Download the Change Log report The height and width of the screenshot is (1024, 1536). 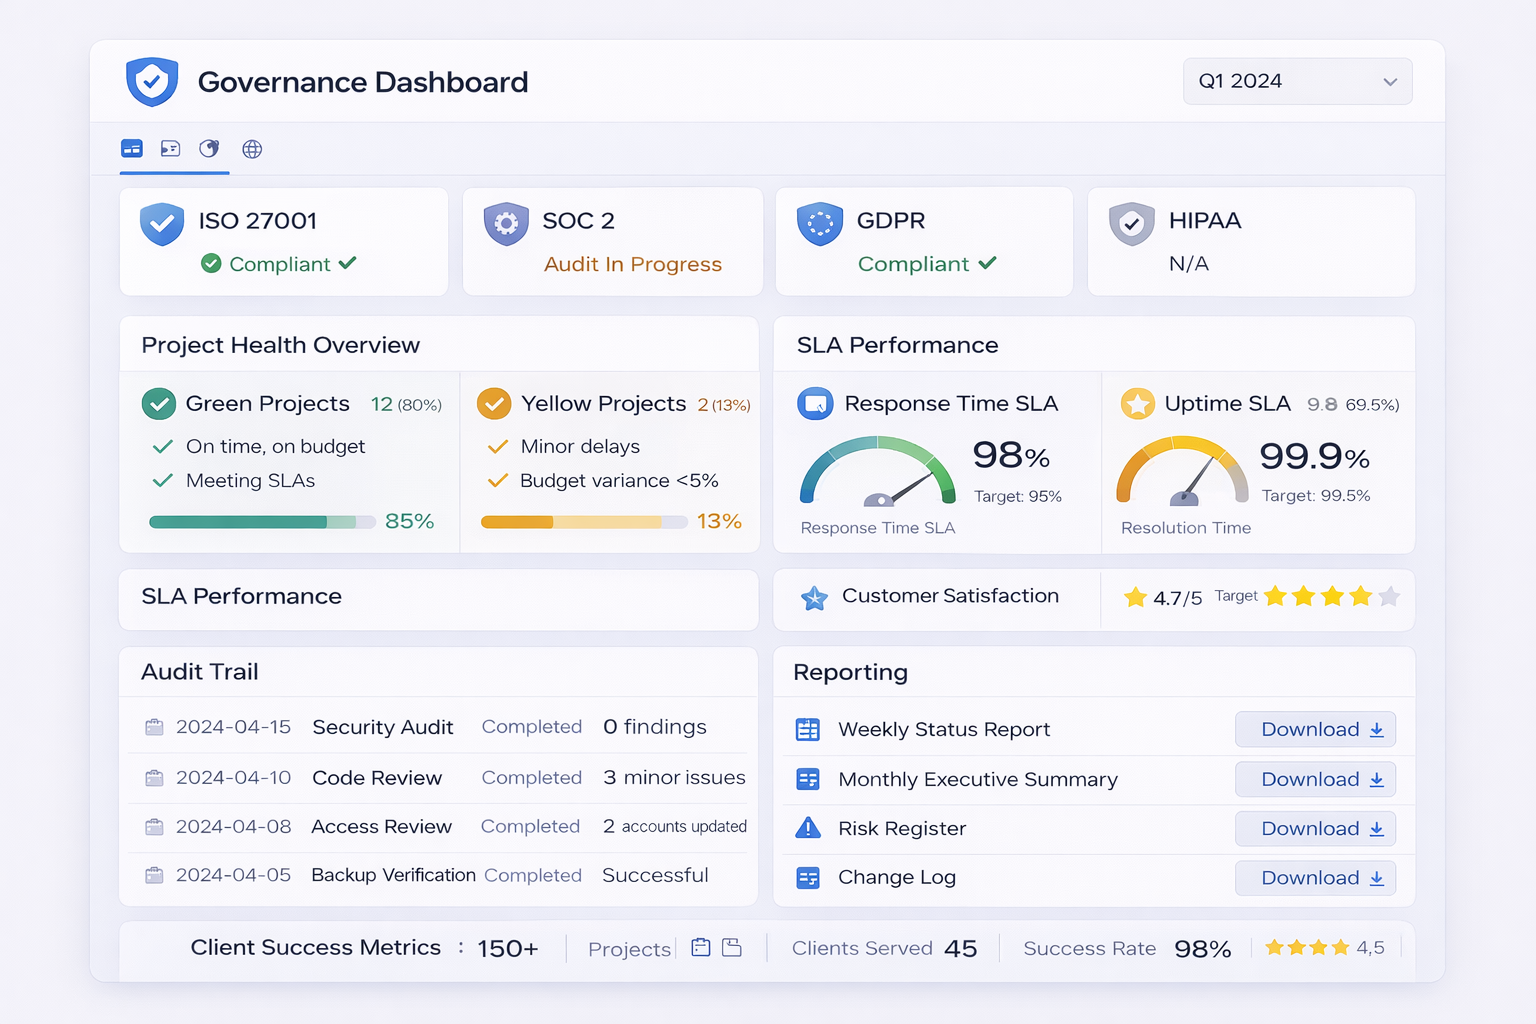[1314, 877]
